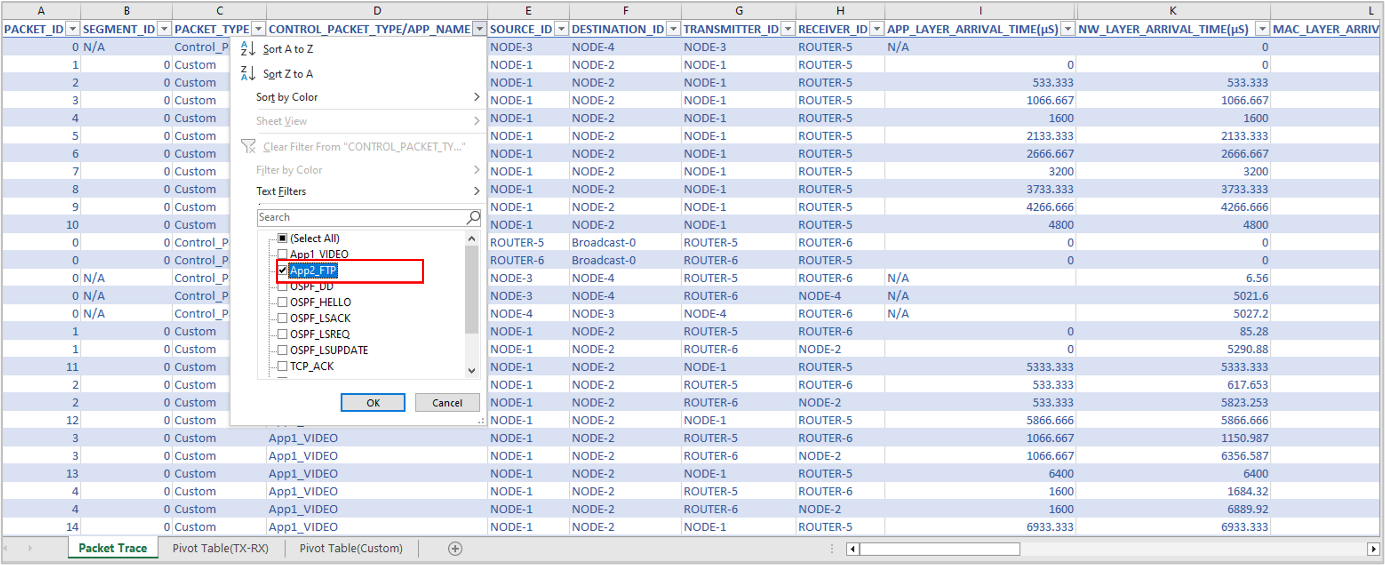Uncheck the App2_FTP checkbox
This screenshot has width=1385, height=565.
[283, 270]
